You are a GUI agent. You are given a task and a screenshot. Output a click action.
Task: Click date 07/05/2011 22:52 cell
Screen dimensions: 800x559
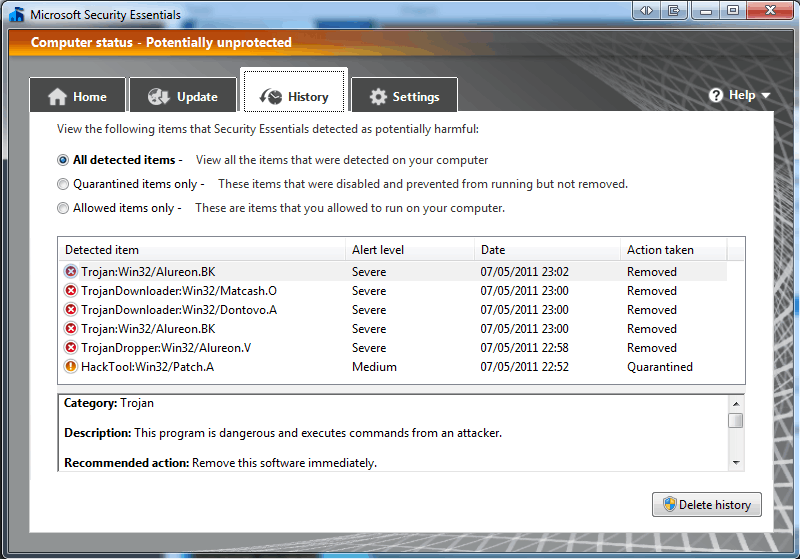pos(524,367)
